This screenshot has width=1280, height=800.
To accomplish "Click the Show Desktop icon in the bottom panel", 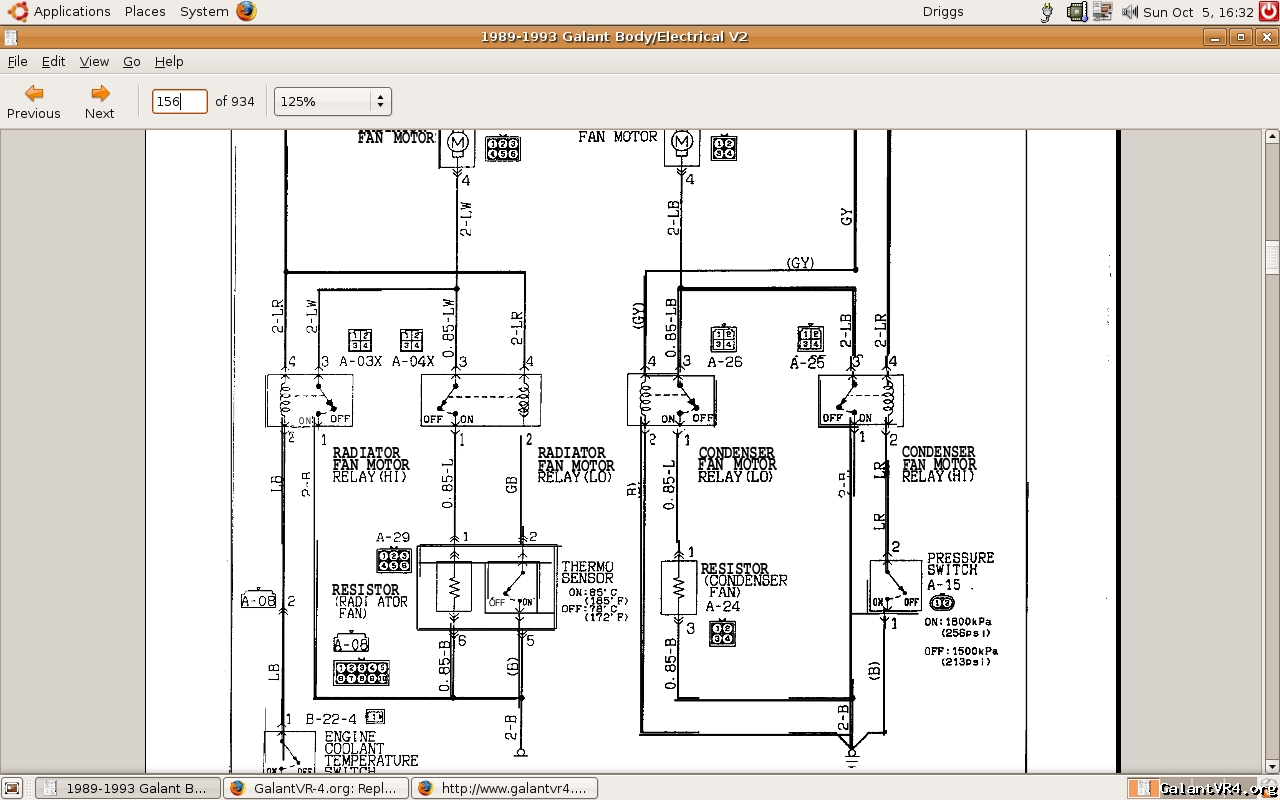I will coord(12,788).
